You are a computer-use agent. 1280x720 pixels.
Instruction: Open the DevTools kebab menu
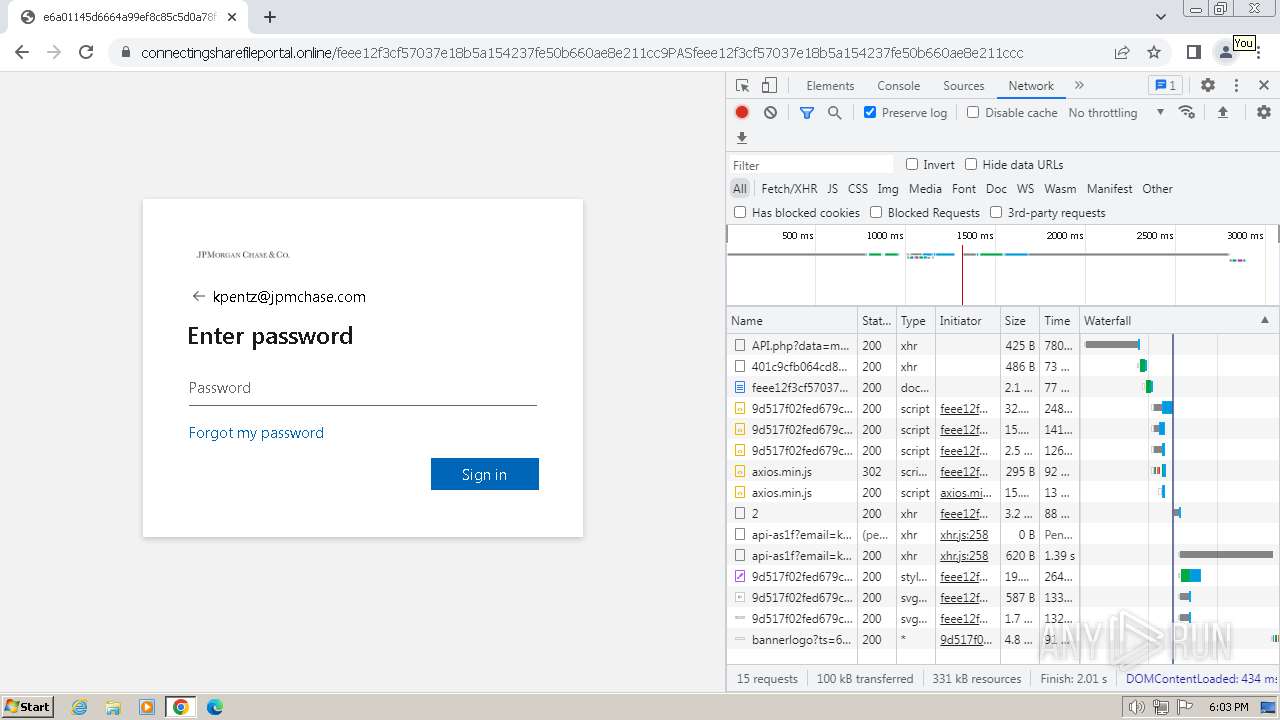pyautogui.click(x=1236, y=86)
